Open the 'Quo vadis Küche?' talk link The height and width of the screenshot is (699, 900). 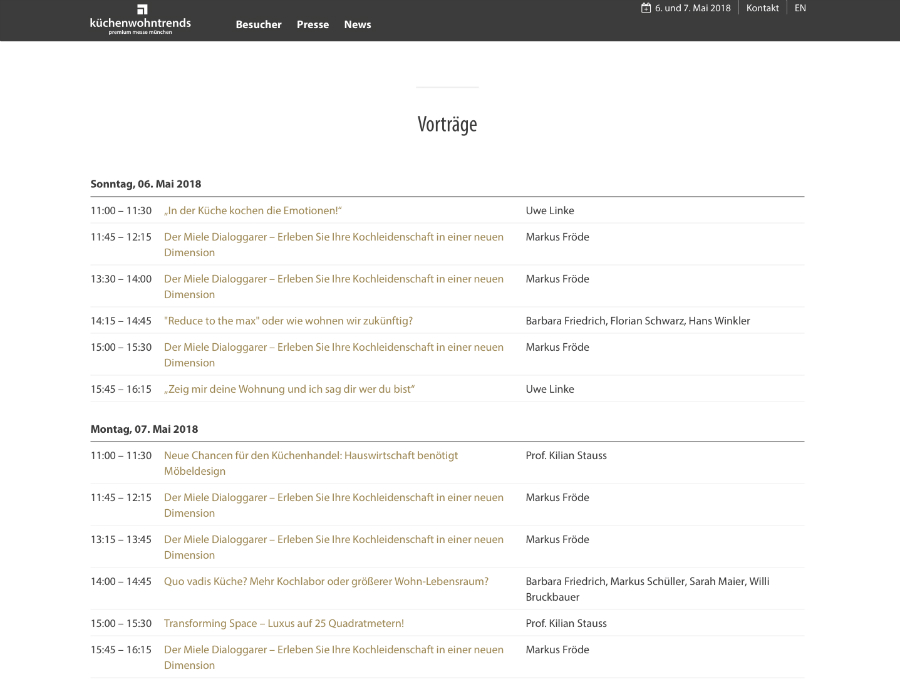coord(326,581)
